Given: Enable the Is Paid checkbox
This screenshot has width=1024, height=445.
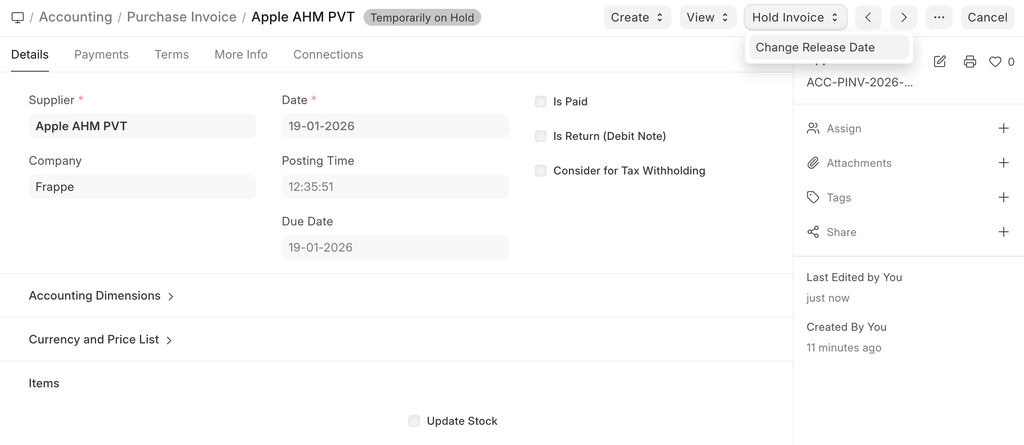Looking at the screenshot, I should [x=541, y=102].
